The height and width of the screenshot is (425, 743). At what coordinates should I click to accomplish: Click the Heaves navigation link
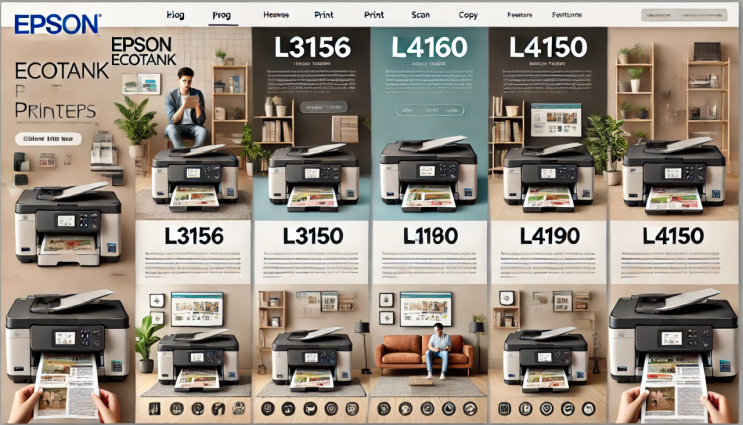(276, 15)
